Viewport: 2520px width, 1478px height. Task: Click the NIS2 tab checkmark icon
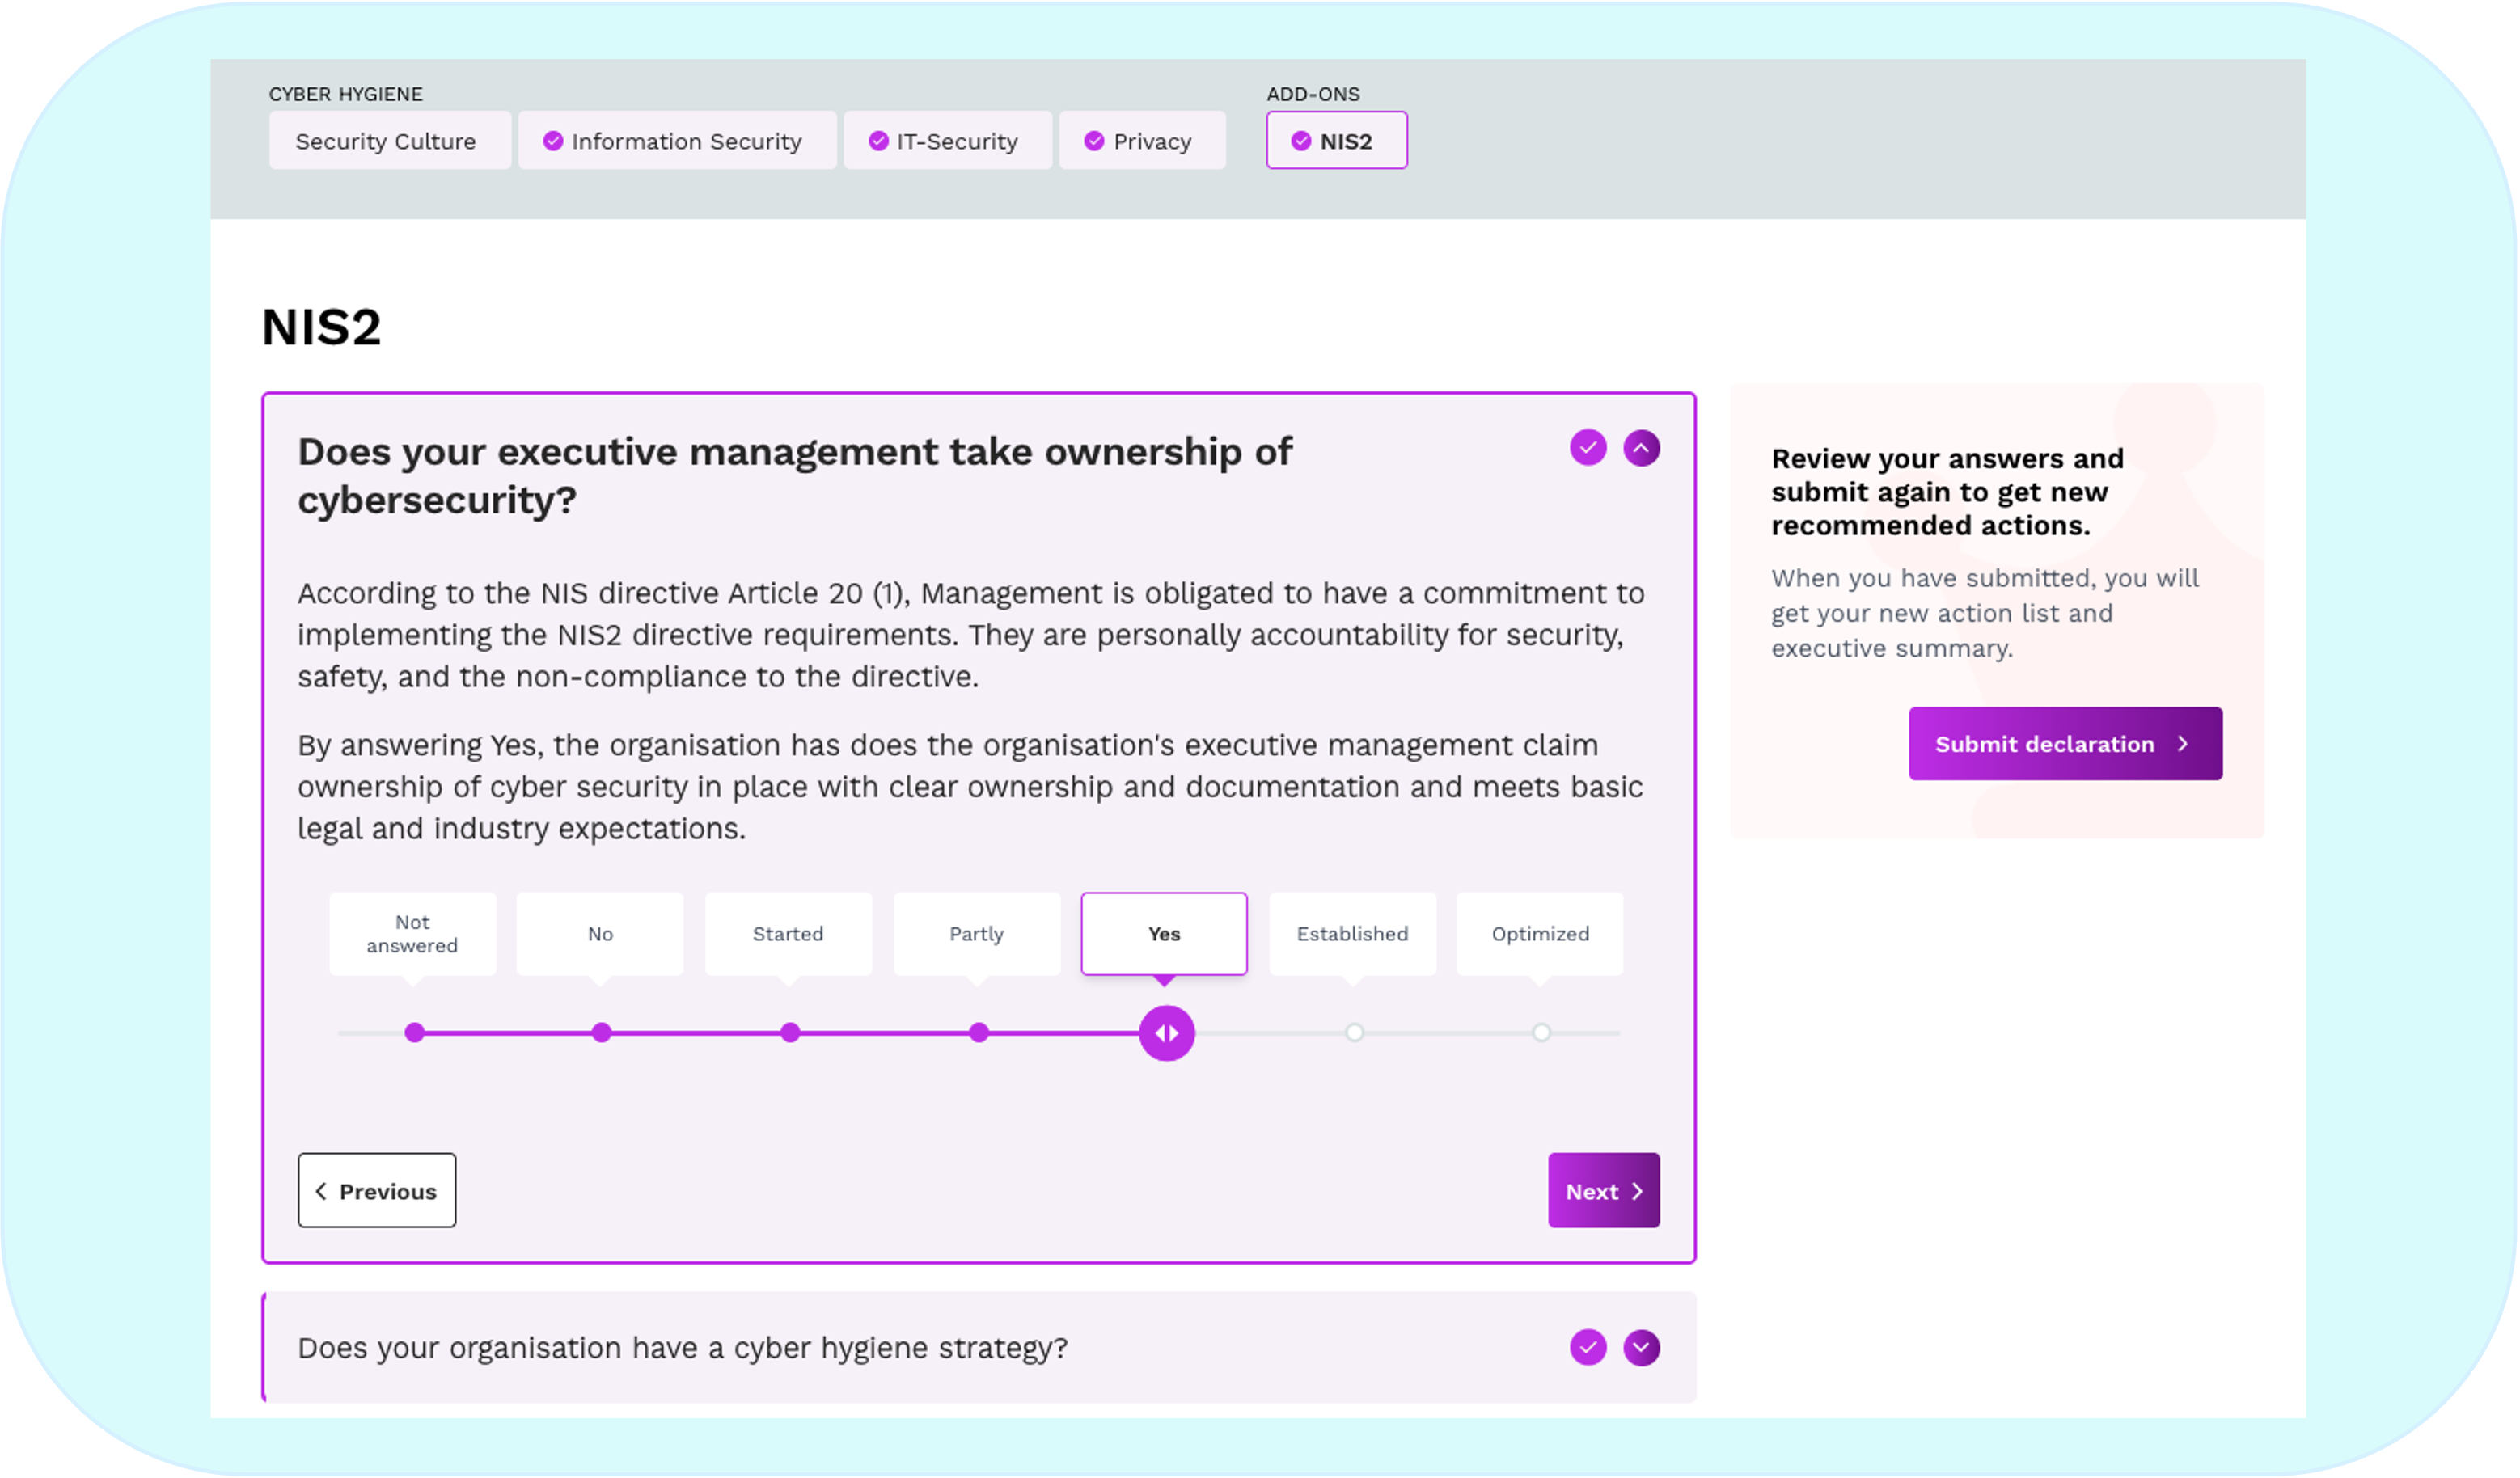pyautogui.click(x=1301, y=141)
